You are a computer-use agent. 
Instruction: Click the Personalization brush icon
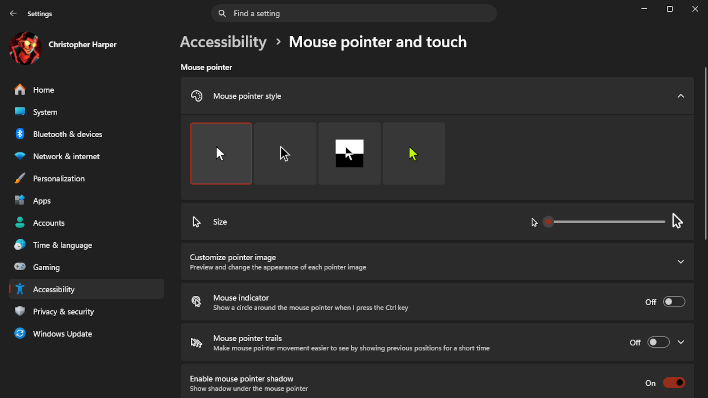pyautogui.click(x=20, y=178)
